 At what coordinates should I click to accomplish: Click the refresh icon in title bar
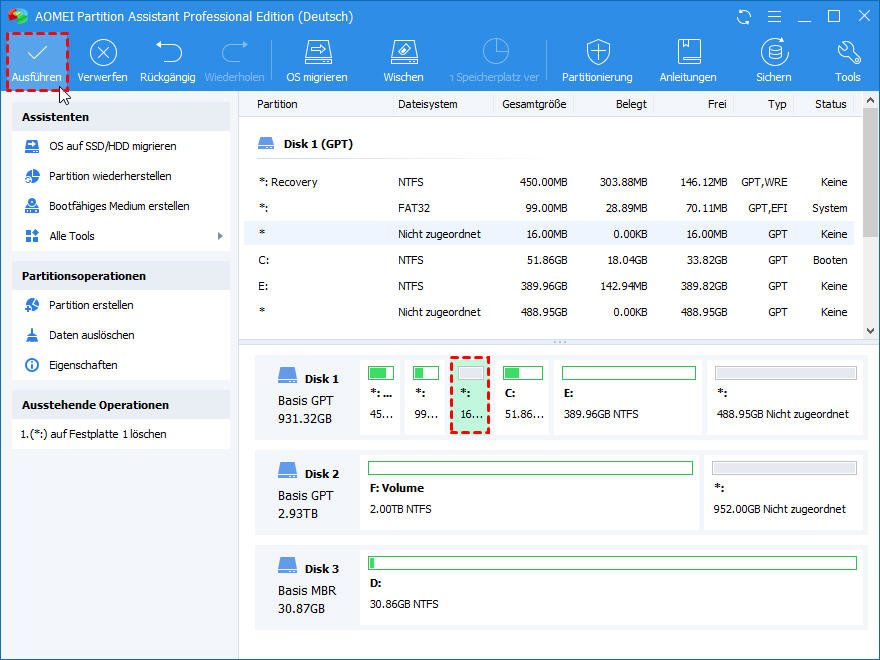(x=743, y=17)
